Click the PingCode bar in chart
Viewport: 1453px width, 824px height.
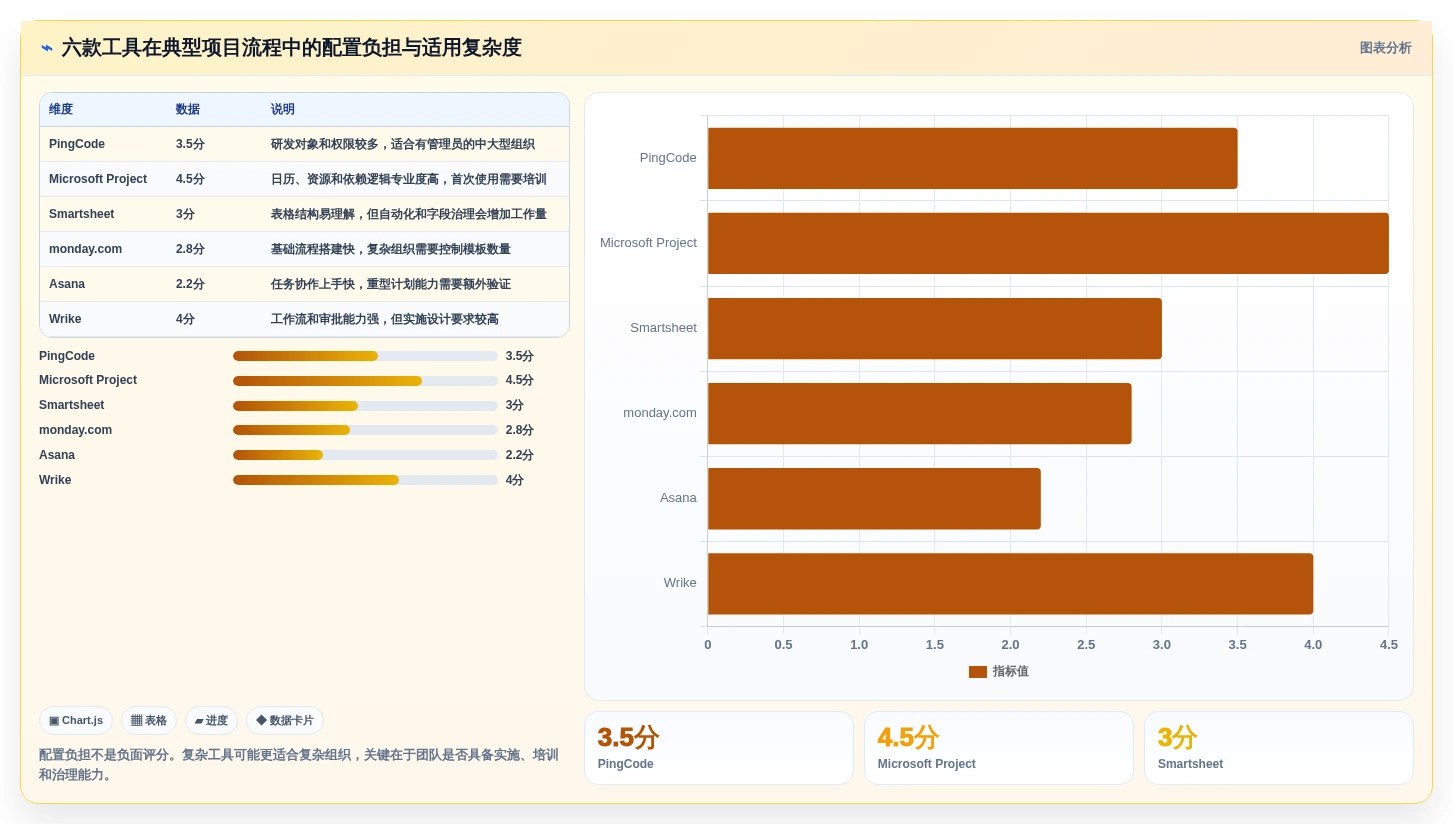[972, 158]
